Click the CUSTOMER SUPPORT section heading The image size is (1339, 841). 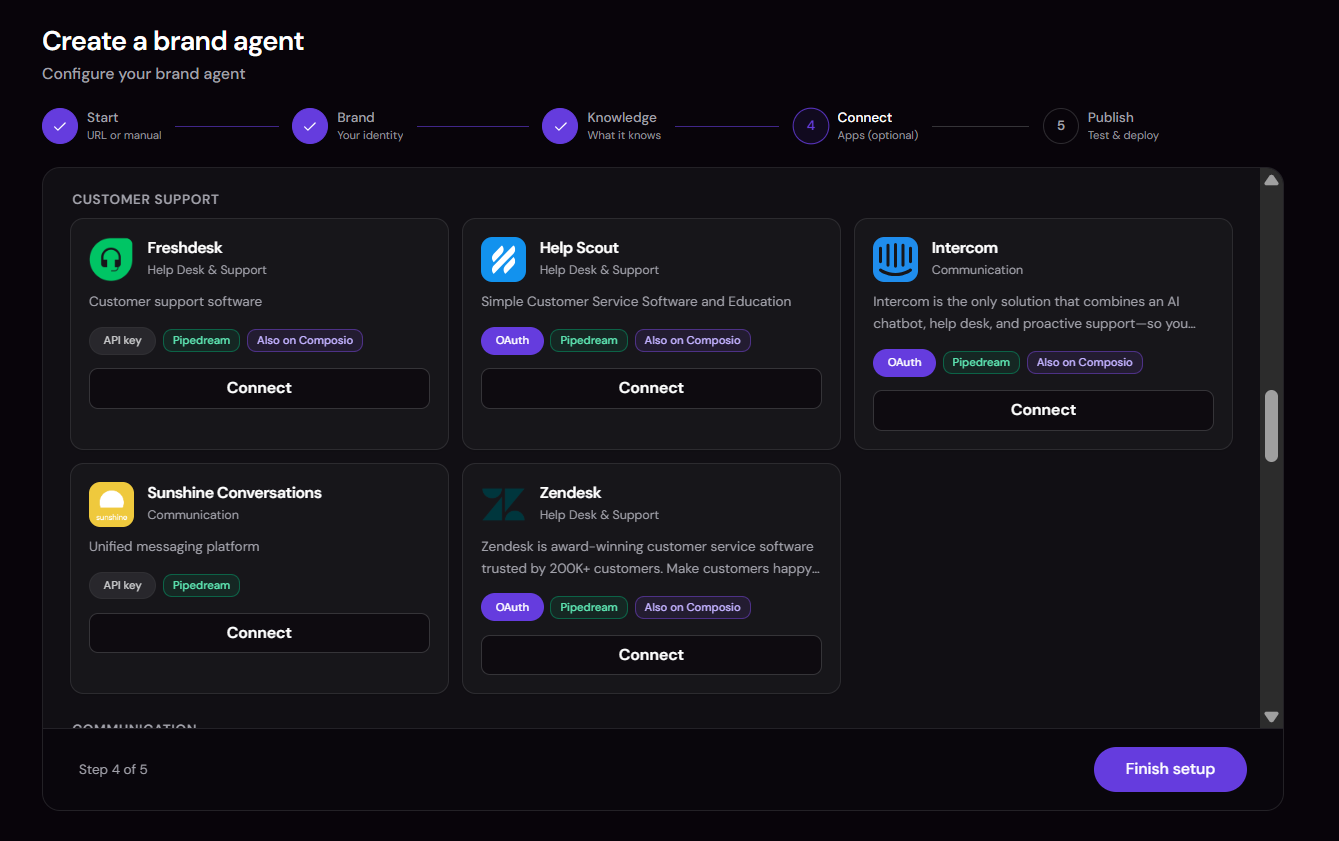coord(146,199)
